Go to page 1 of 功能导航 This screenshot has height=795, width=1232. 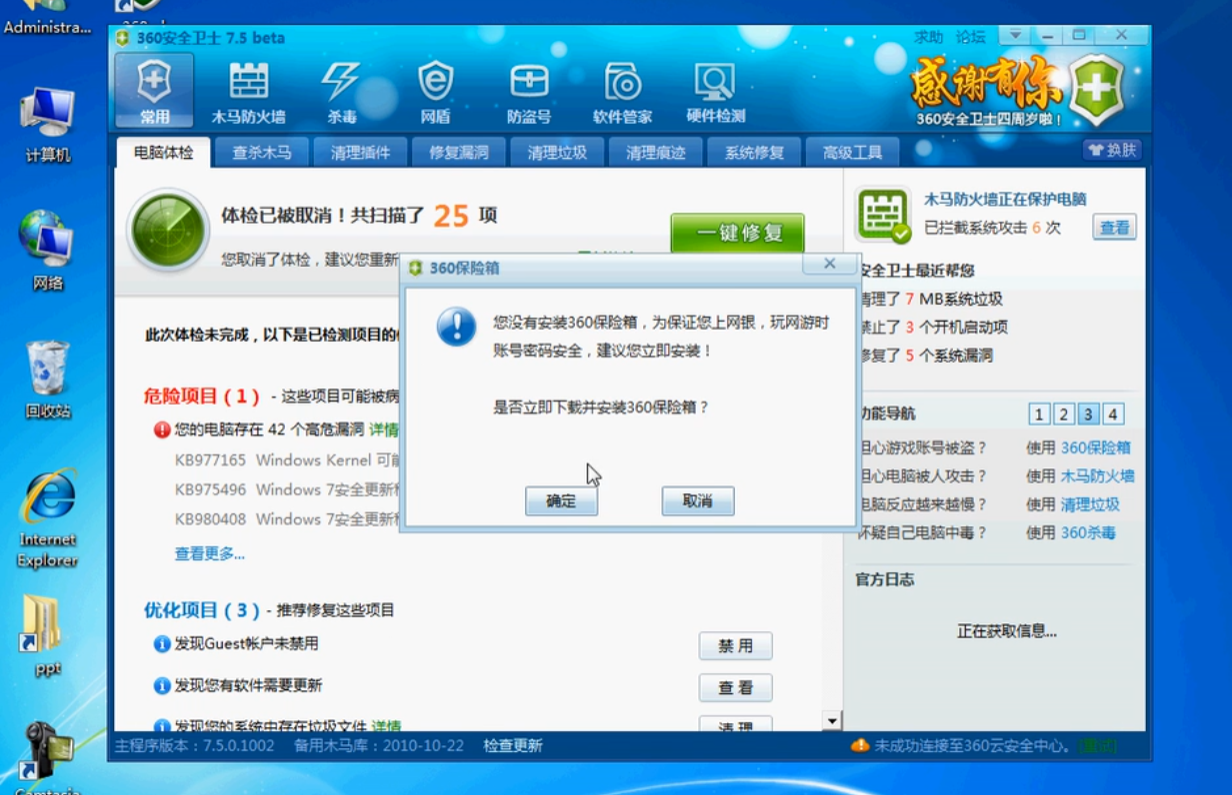1039,414
